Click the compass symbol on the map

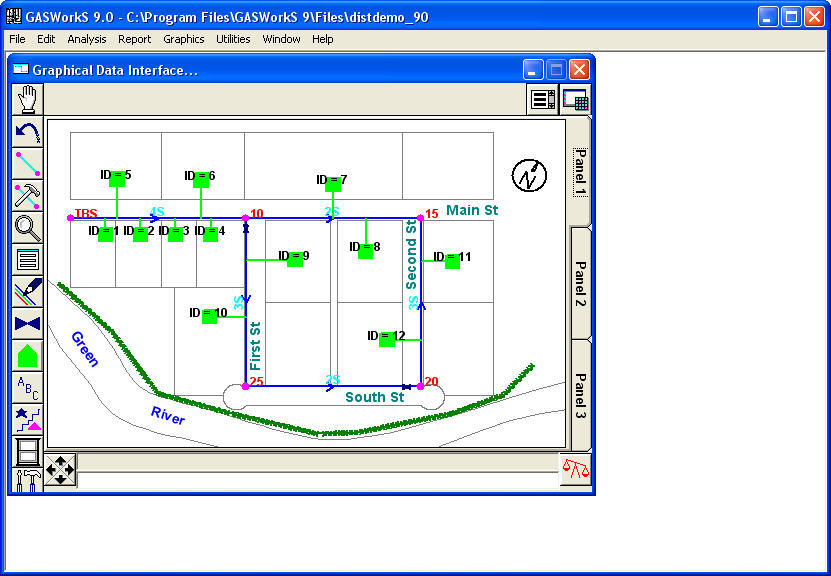tap(529, 176)
